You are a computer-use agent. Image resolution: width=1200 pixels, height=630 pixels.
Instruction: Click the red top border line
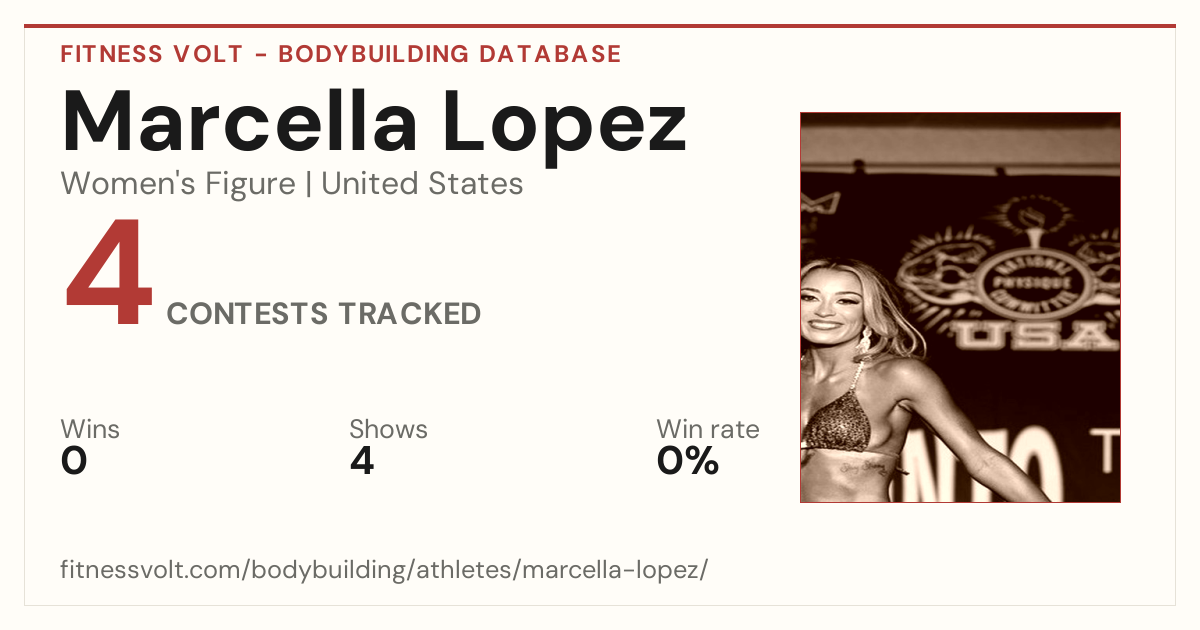tap(600, 26)
